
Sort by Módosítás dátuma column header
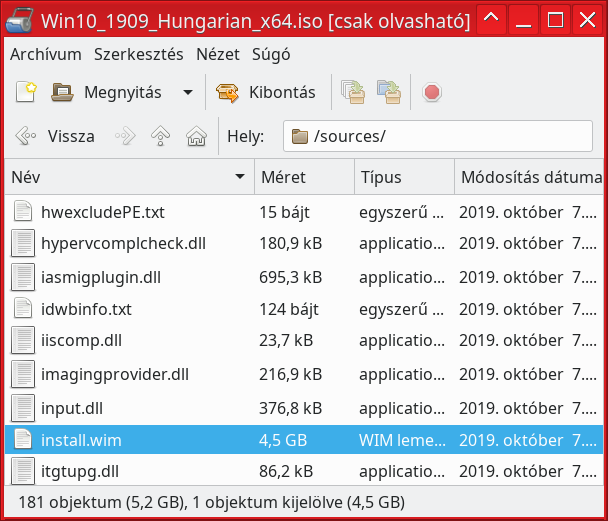tap(529, 177)
